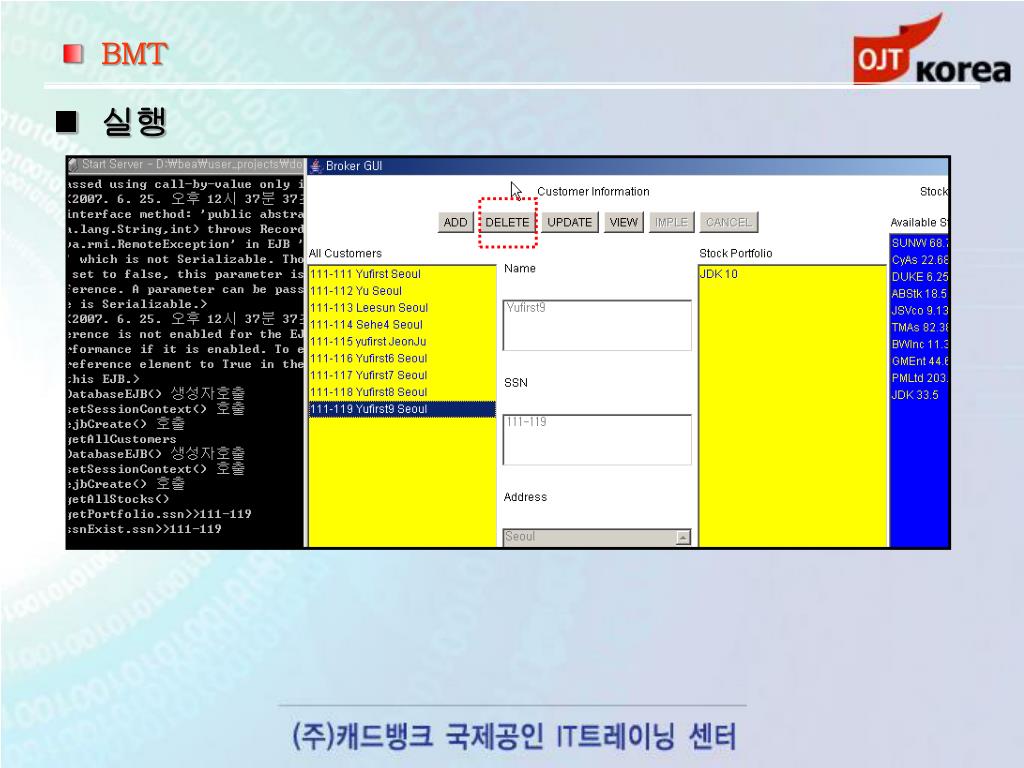Viewport: 1024px width, 768px height.
Task: Select customer 111-114 Sehe4 Seoul
Action: point(402,325)
